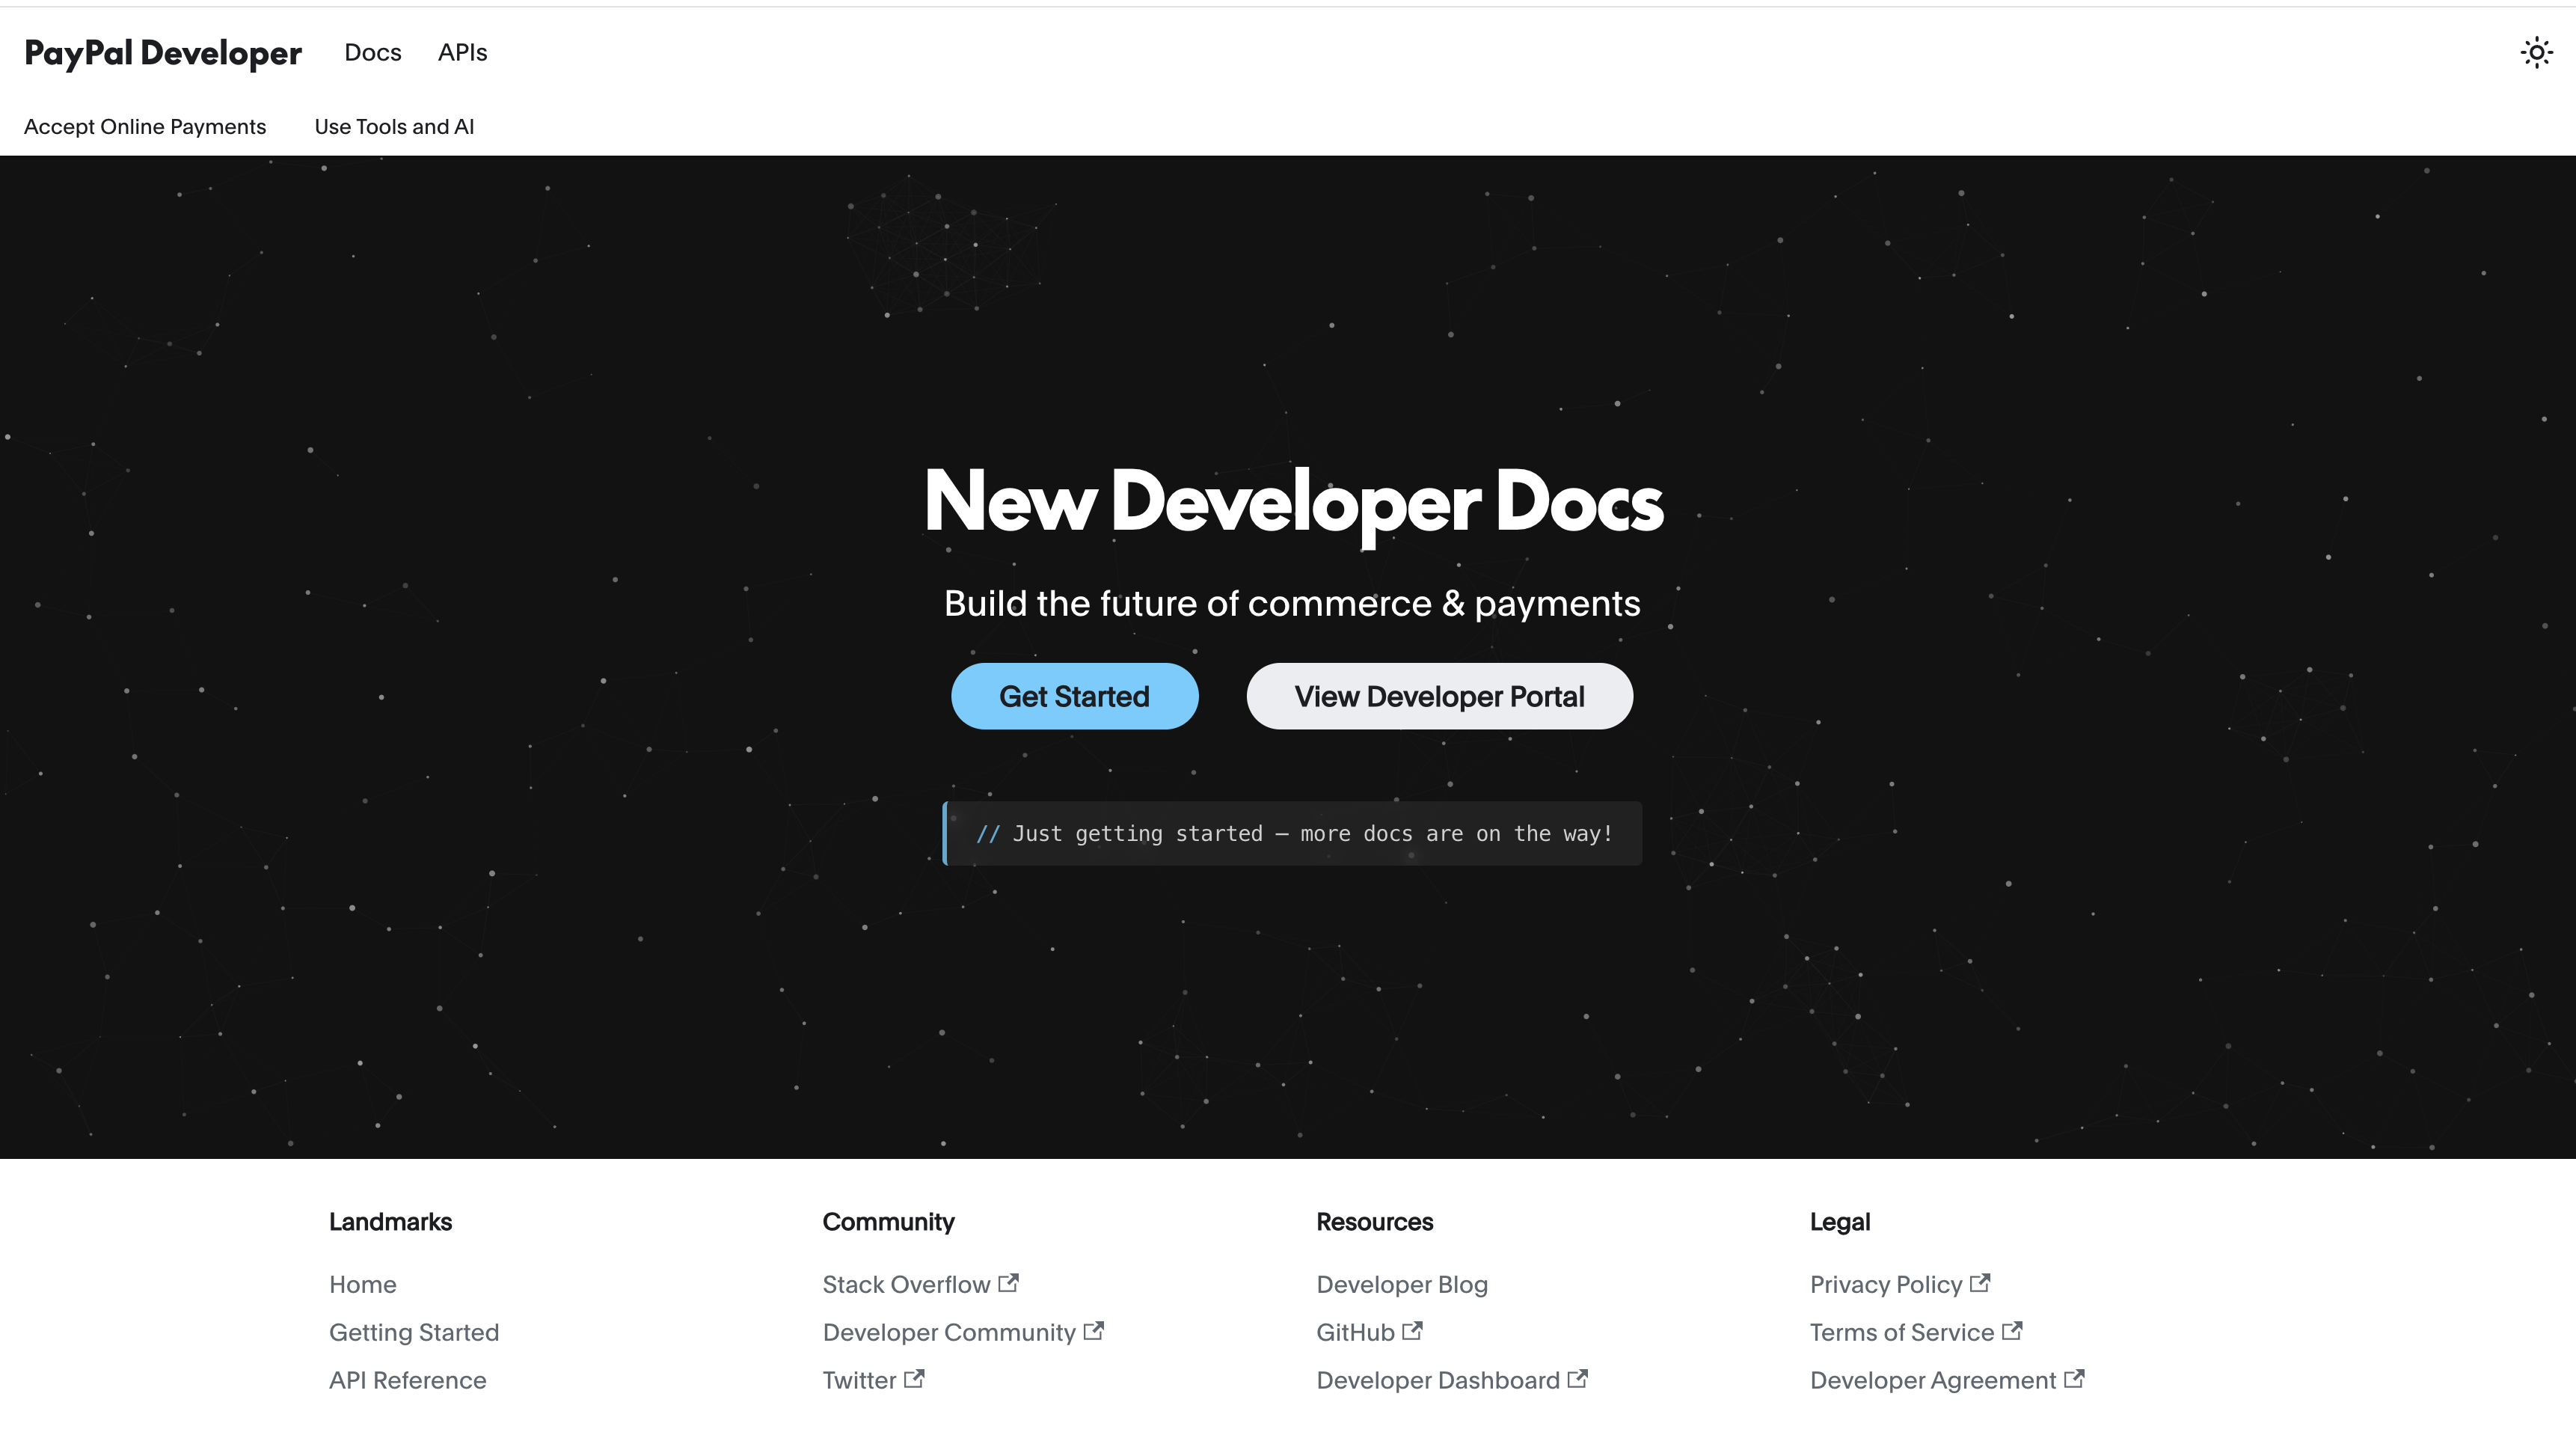Viewport: 2576px width, 1435px height.
Task: Open the Developer Blog footer link
Action: tap(1401, 1285)
